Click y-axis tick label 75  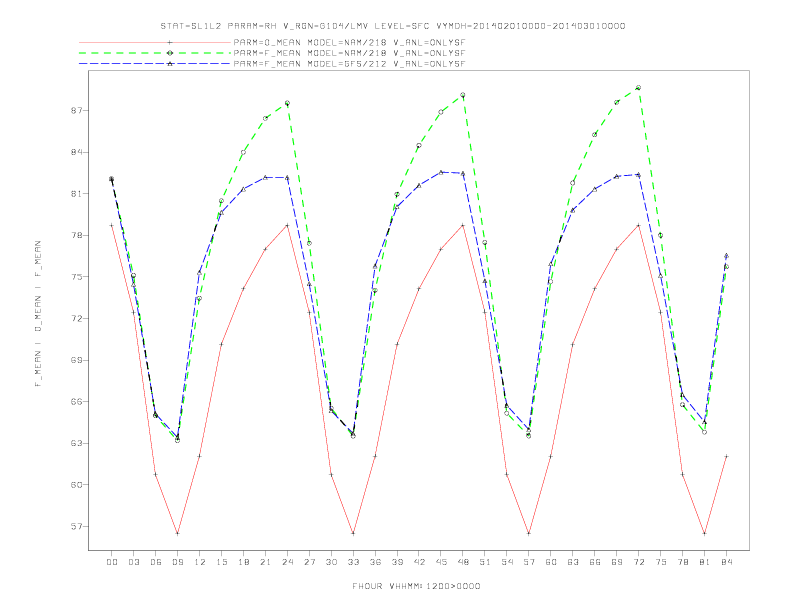tap(77, 277)
